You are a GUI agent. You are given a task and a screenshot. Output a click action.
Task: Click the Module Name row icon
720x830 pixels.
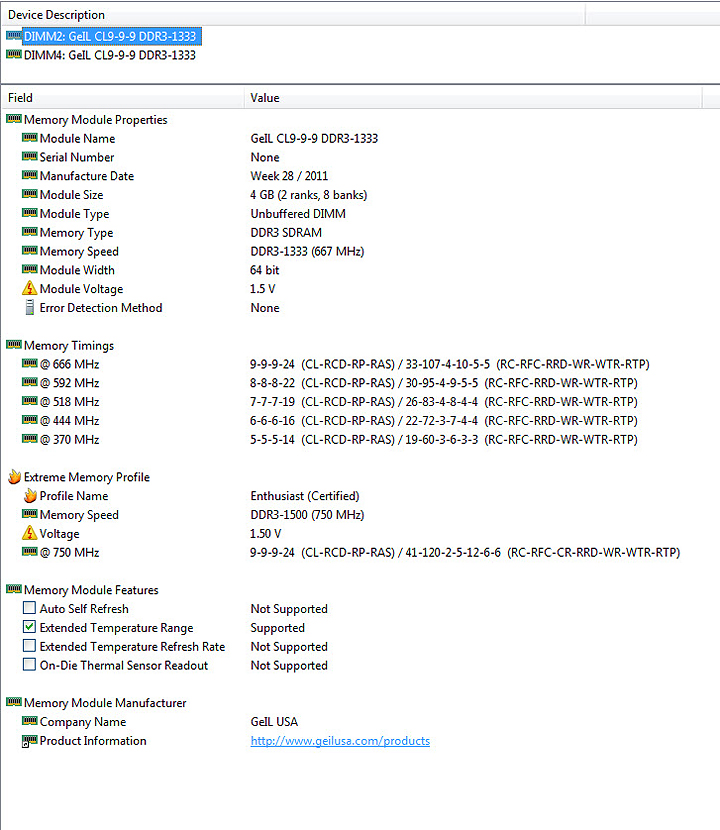(x=30, y=138)
